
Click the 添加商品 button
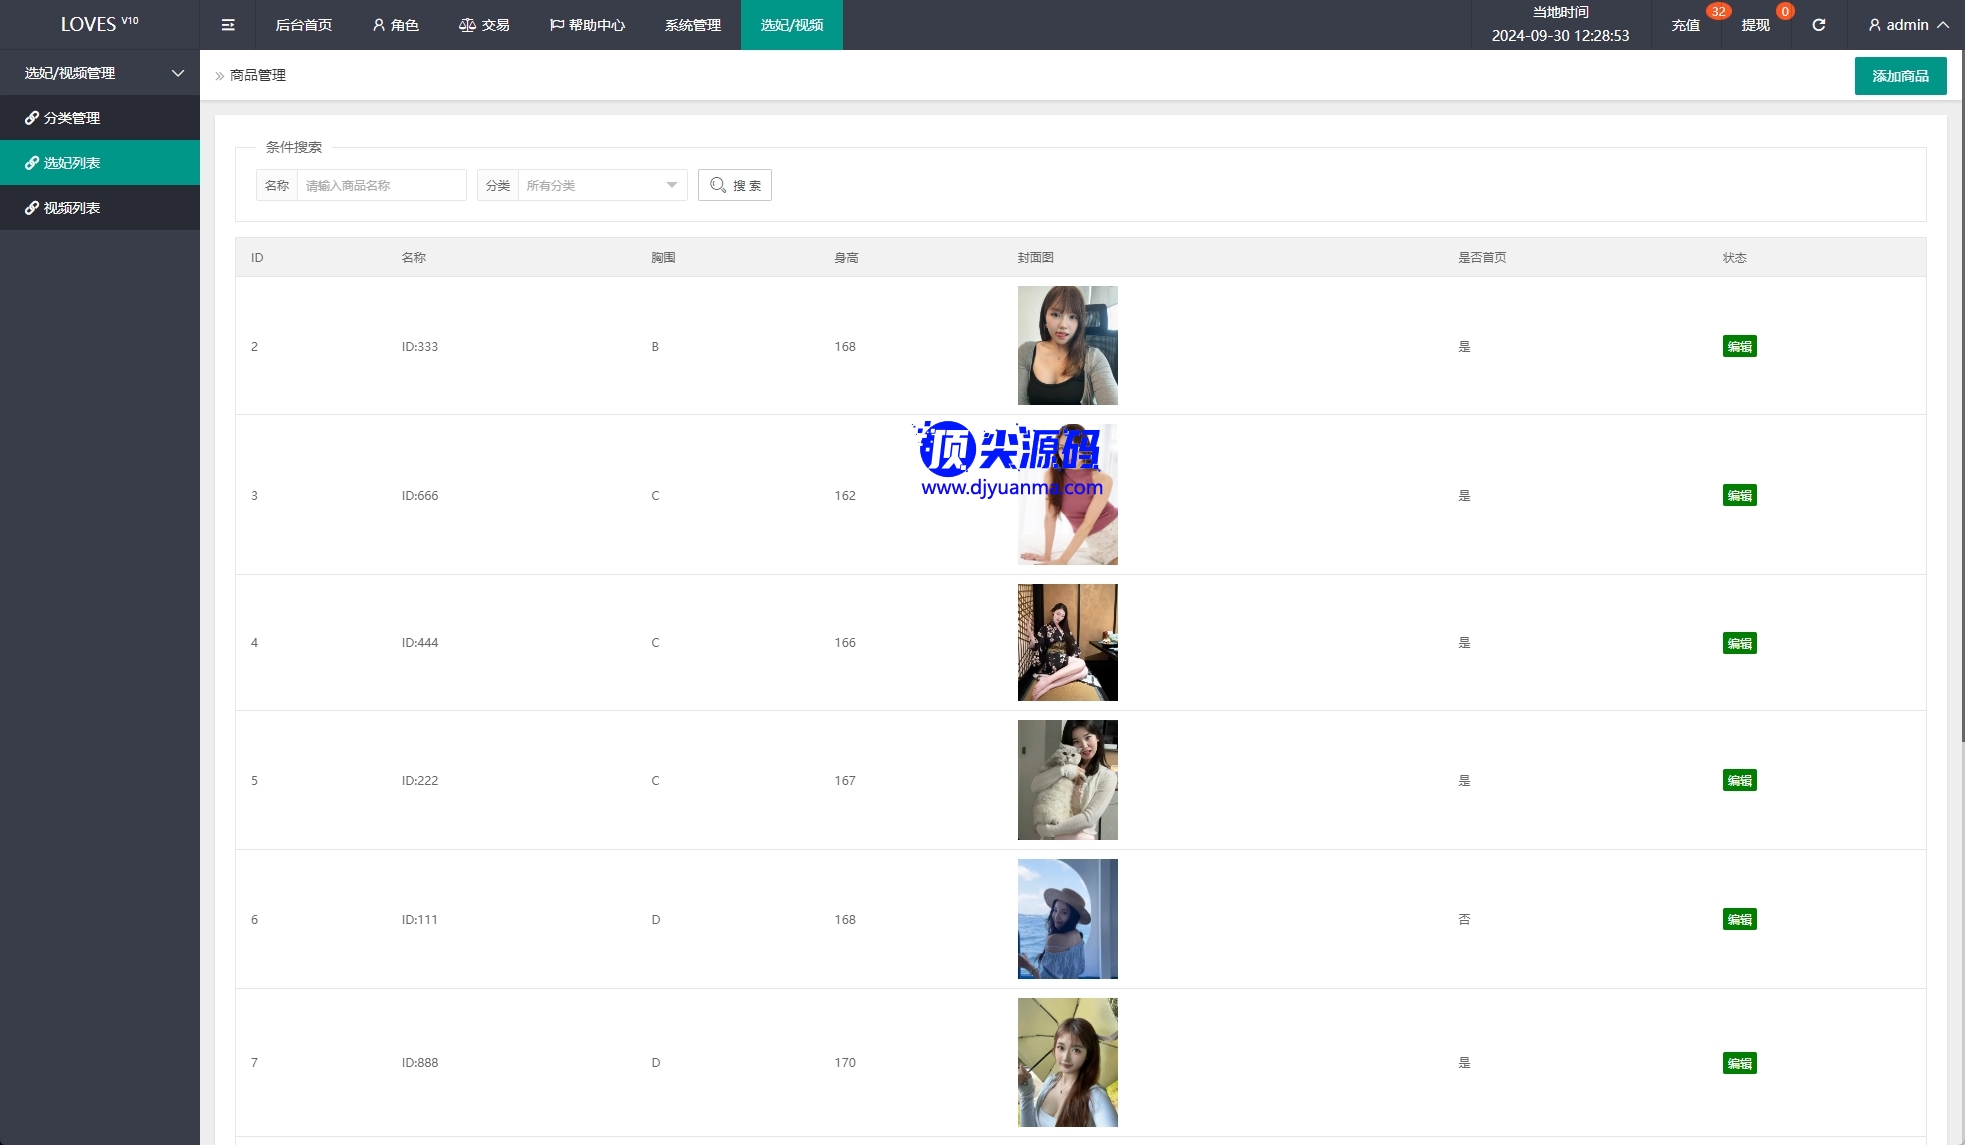point(1900,76)
